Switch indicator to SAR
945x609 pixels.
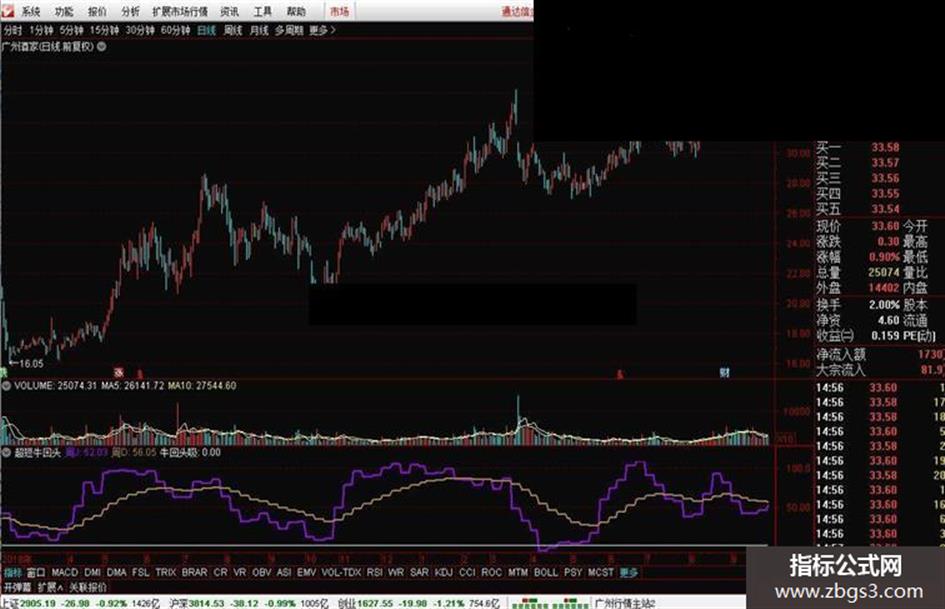[419, 573]
